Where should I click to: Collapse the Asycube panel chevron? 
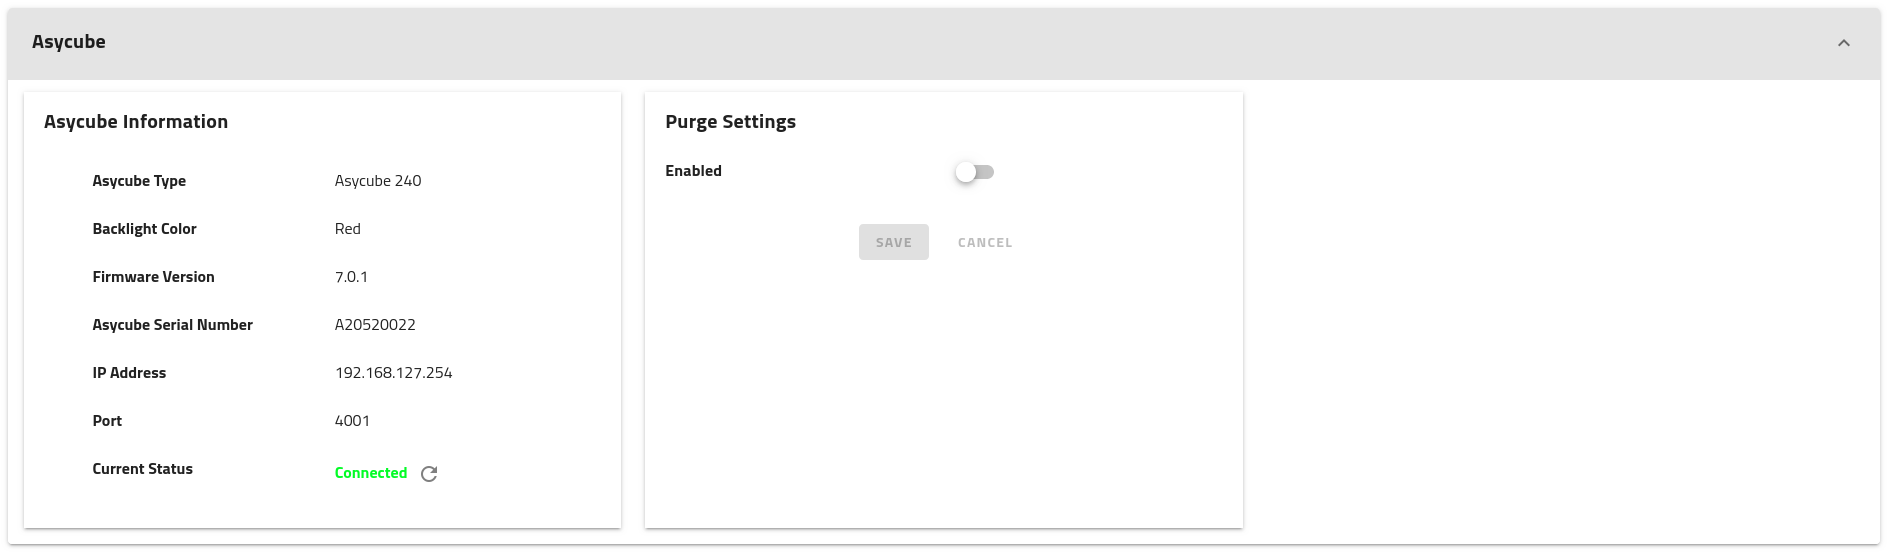pos(1844,43)
